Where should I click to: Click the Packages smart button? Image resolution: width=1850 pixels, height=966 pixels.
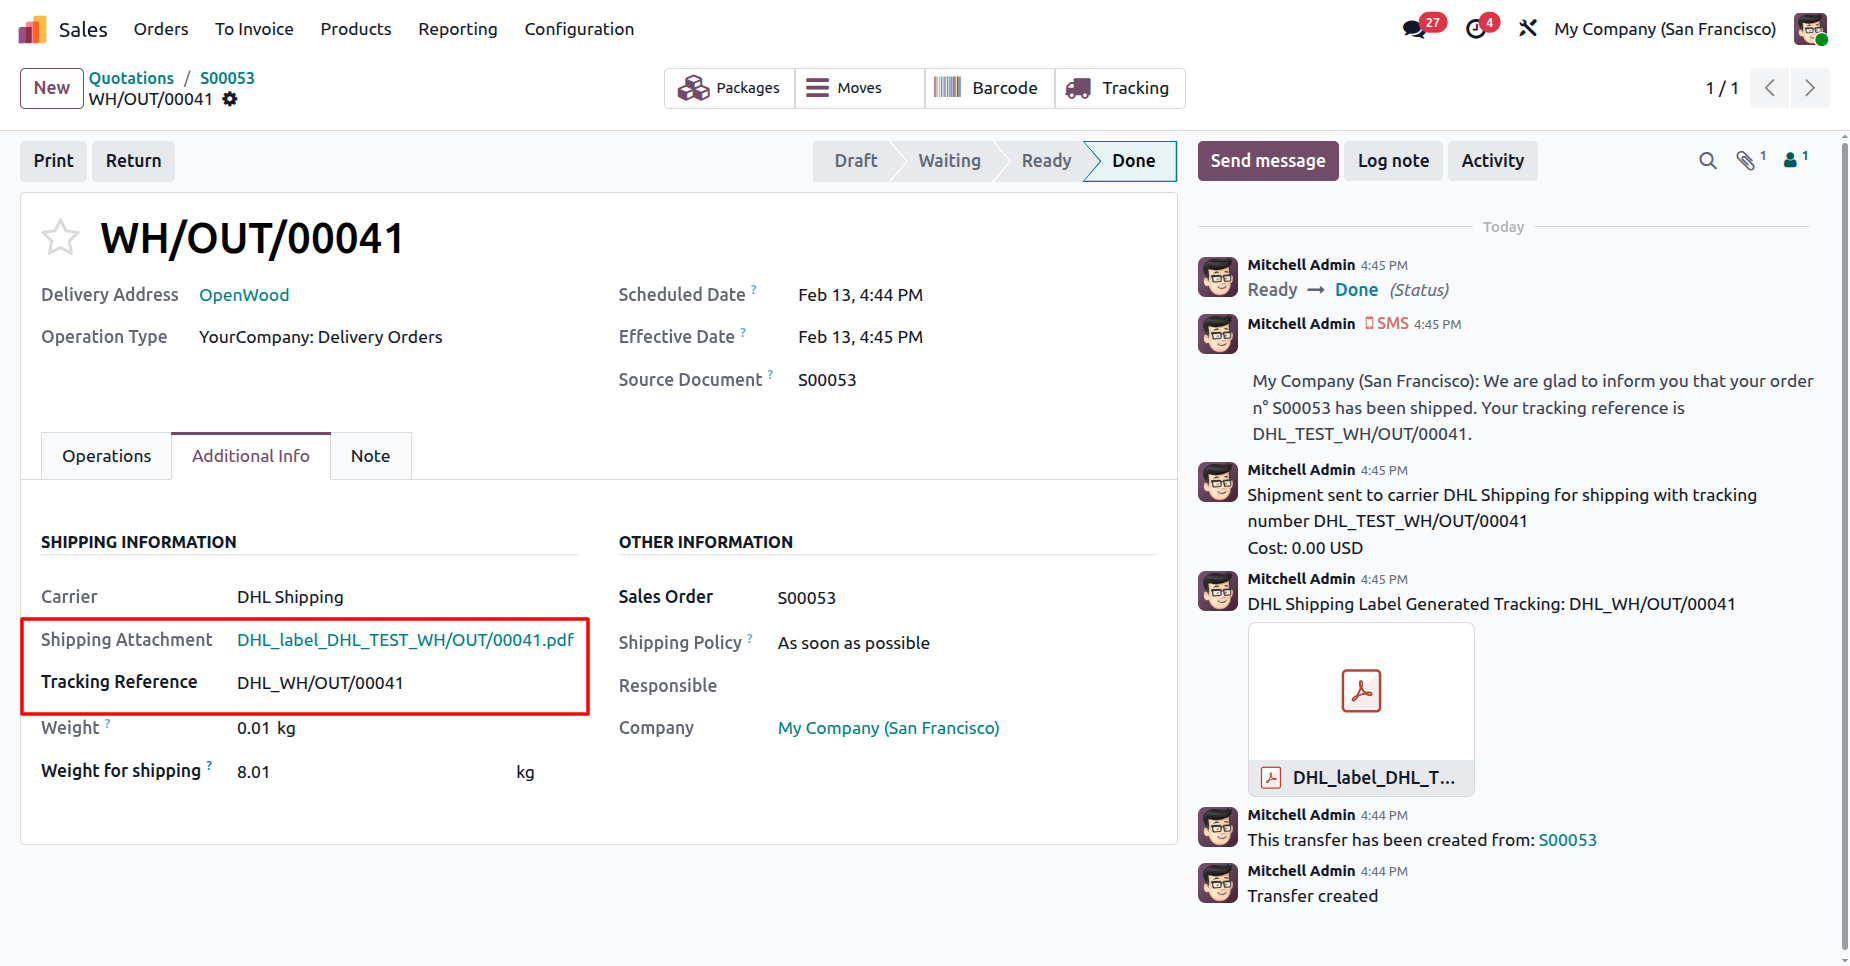pyautogui.click(x=729, y=88)
